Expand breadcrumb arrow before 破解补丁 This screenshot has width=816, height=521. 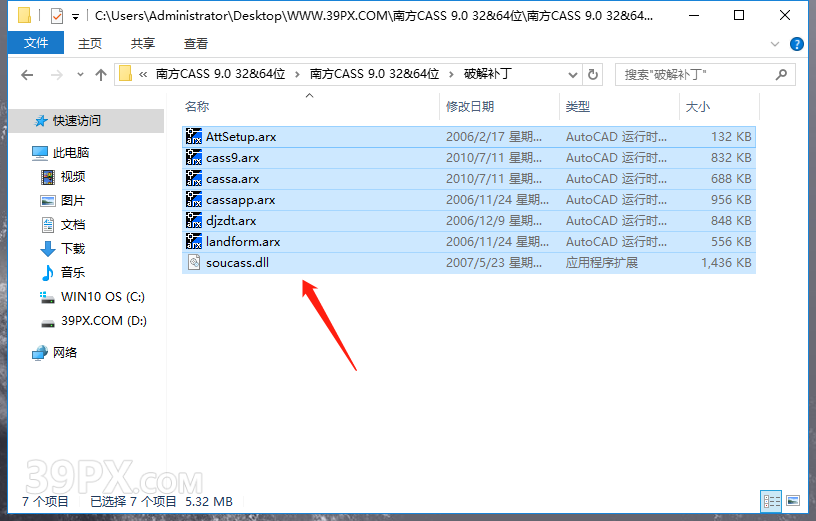pyautogui.click(x=451, y=74)
